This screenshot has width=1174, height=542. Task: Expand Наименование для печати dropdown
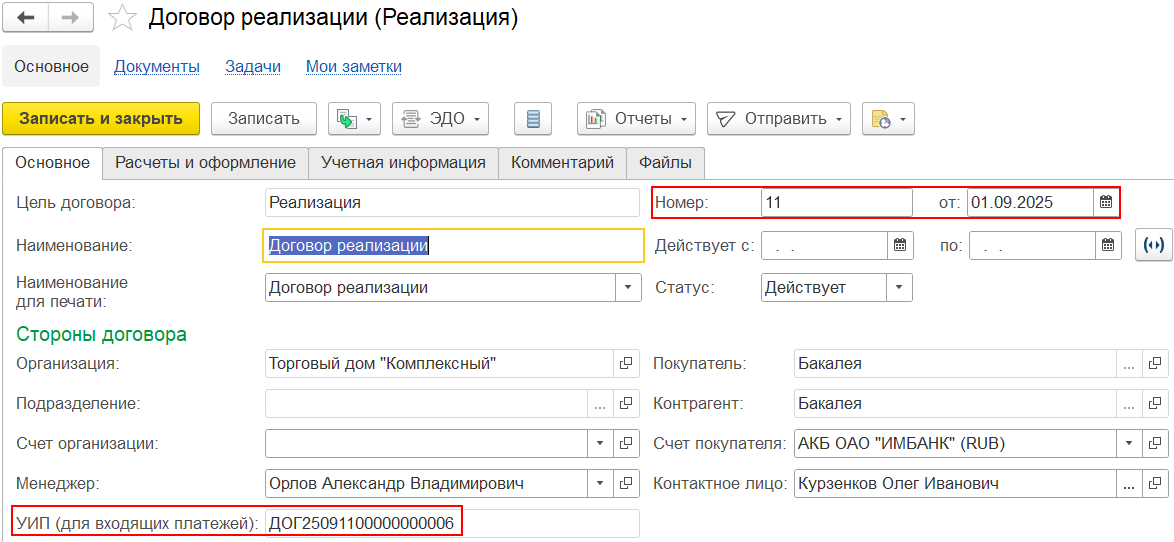pyautogui.click(x=627, y=288)
